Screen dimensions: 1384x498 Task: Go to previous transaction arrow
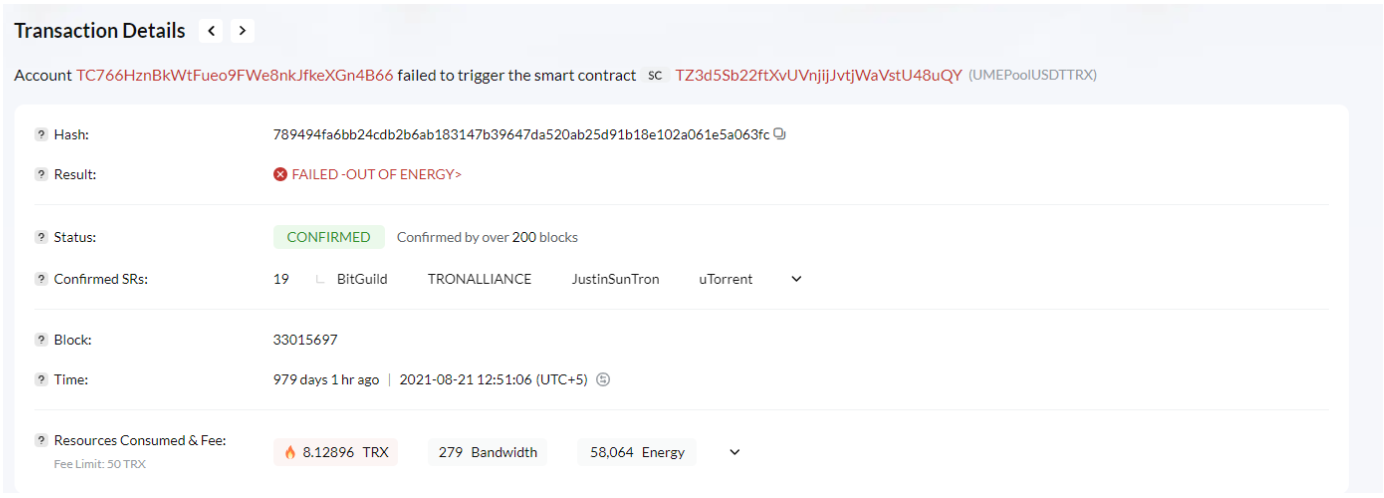(211, 31)
